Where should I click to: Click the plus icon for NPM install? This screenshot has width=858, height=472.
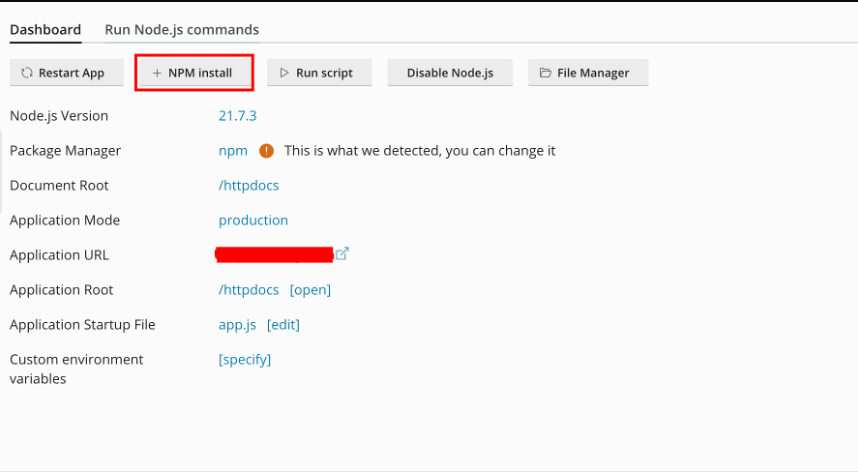pyautogui.click(x=157, y=73)
